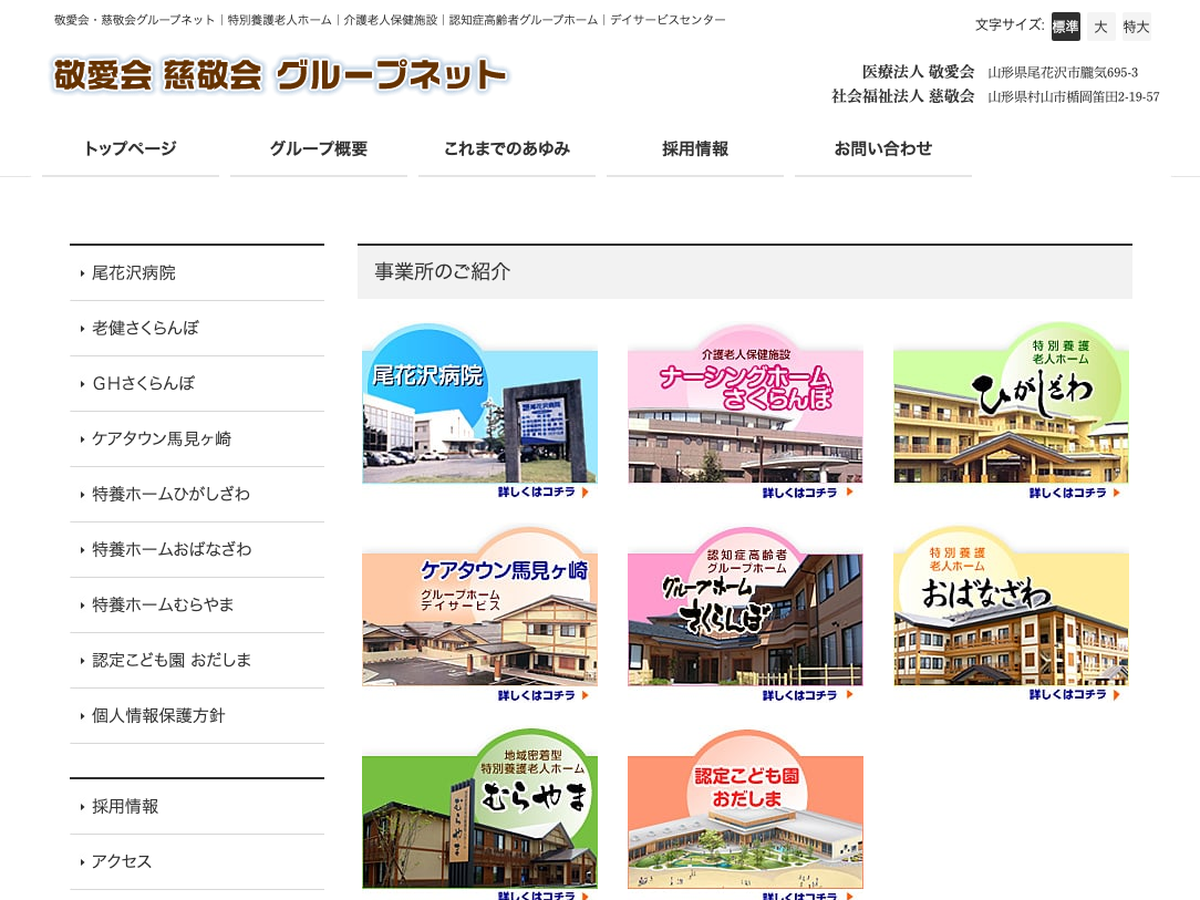This screenshot has width=1200, height=900.
Task: Open the グループ概要 navigation item
Action: point(318,149)
